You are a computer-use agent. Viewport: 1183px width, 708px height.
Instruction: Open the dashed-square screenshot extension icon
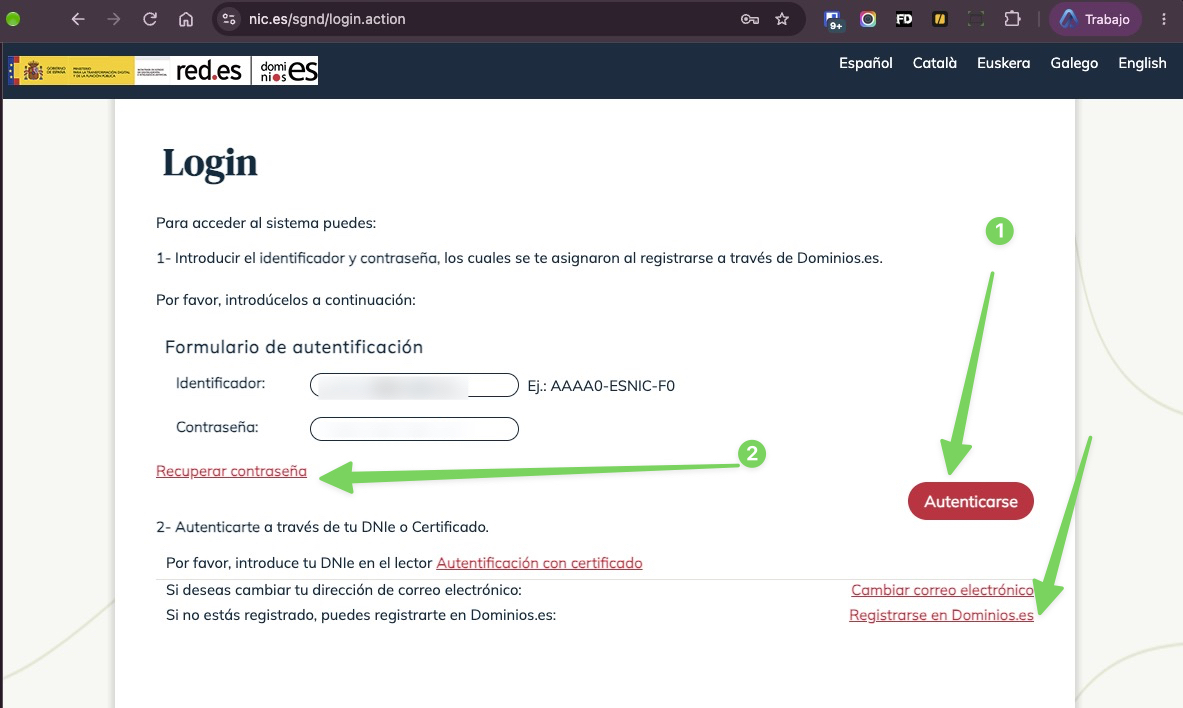(976, 19)
